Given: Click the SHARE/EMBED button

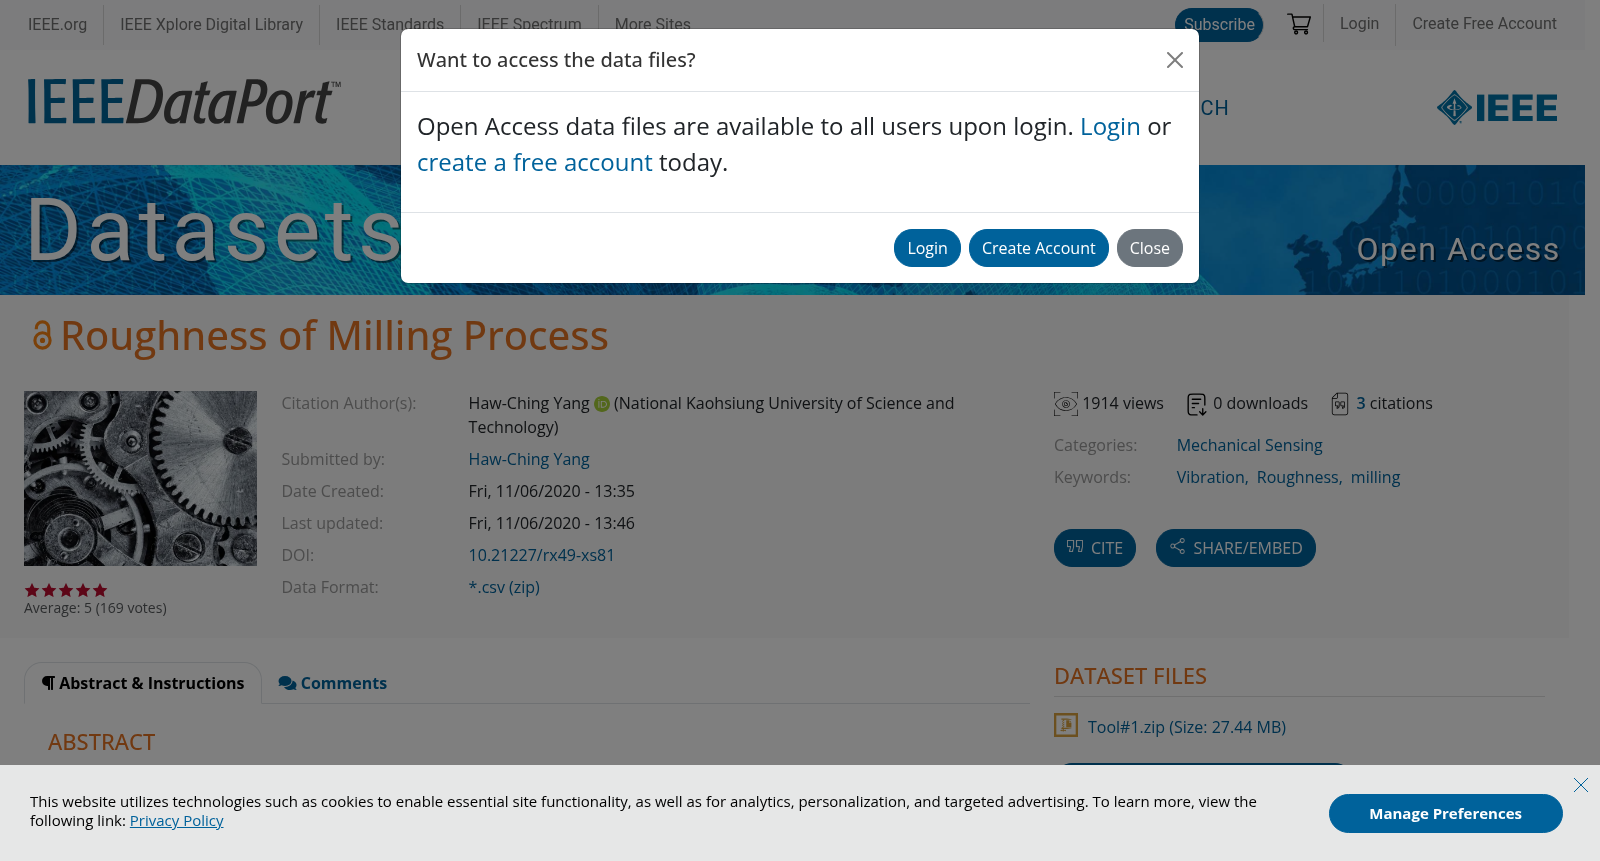Looking at the screenshot, I should (1236, 548).
